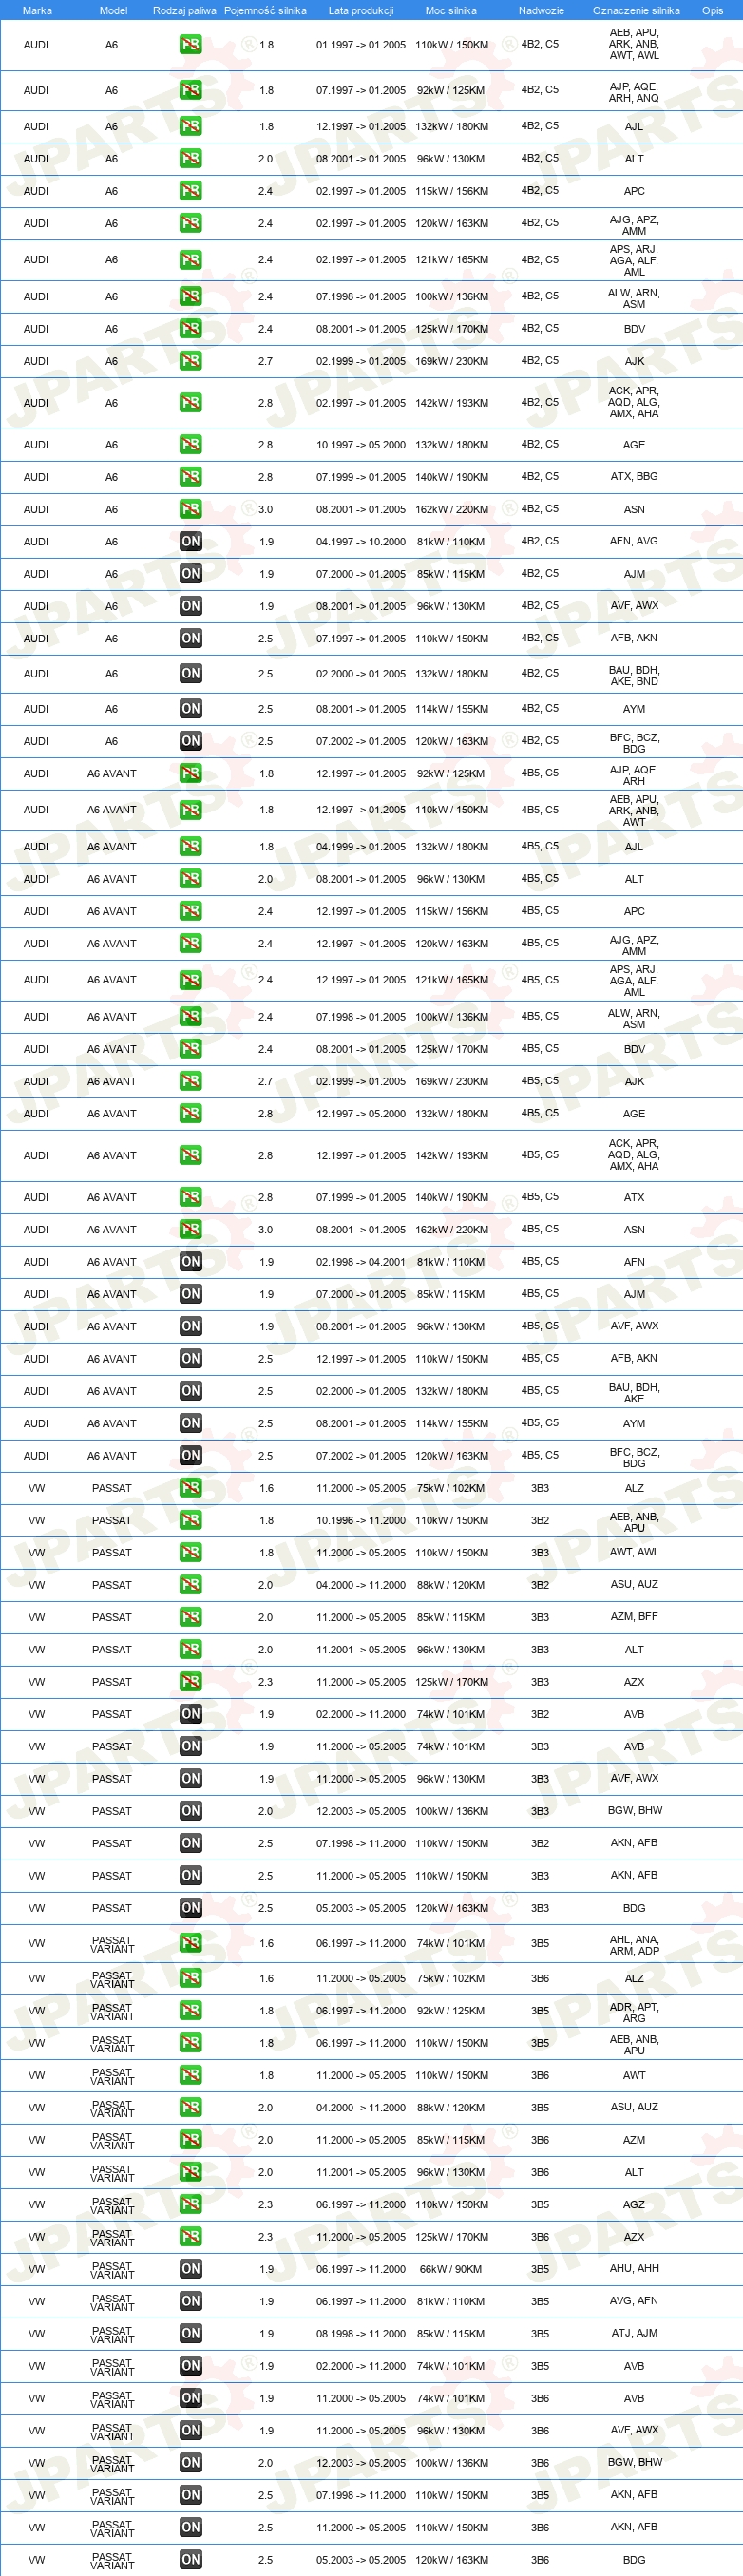Click petrol icon in 'ADR, APT, ARG' row

click(x=190, y=2010)
